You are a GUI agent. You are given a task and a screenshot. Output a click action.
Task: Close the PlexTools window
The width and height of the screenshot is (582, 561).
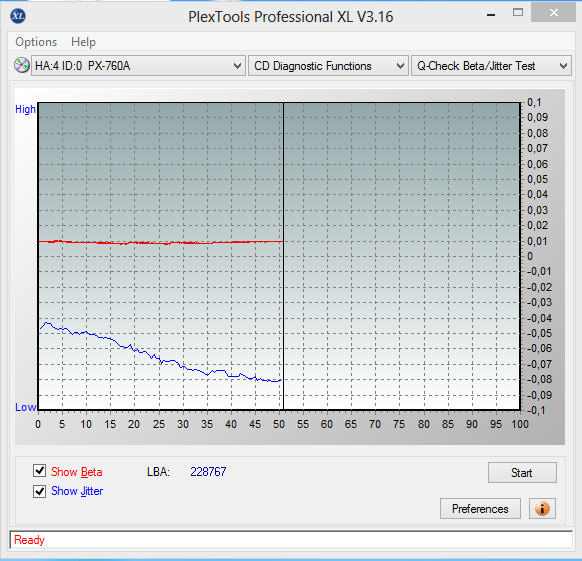[553, 13]
